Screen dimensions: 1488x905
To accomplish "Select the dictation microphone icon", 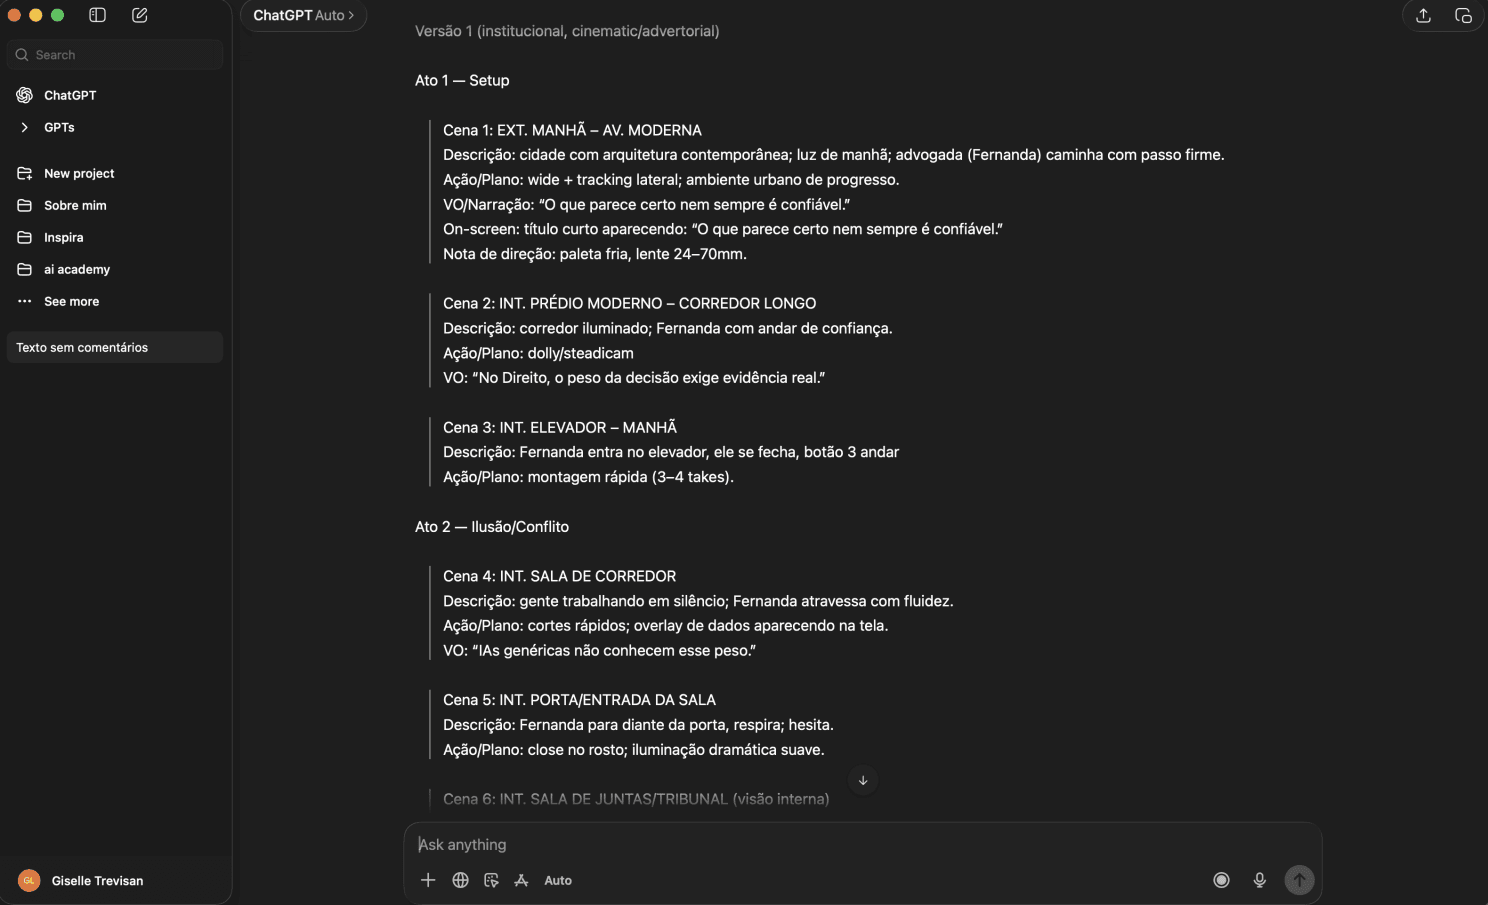I will click(x=1259, y=880).
